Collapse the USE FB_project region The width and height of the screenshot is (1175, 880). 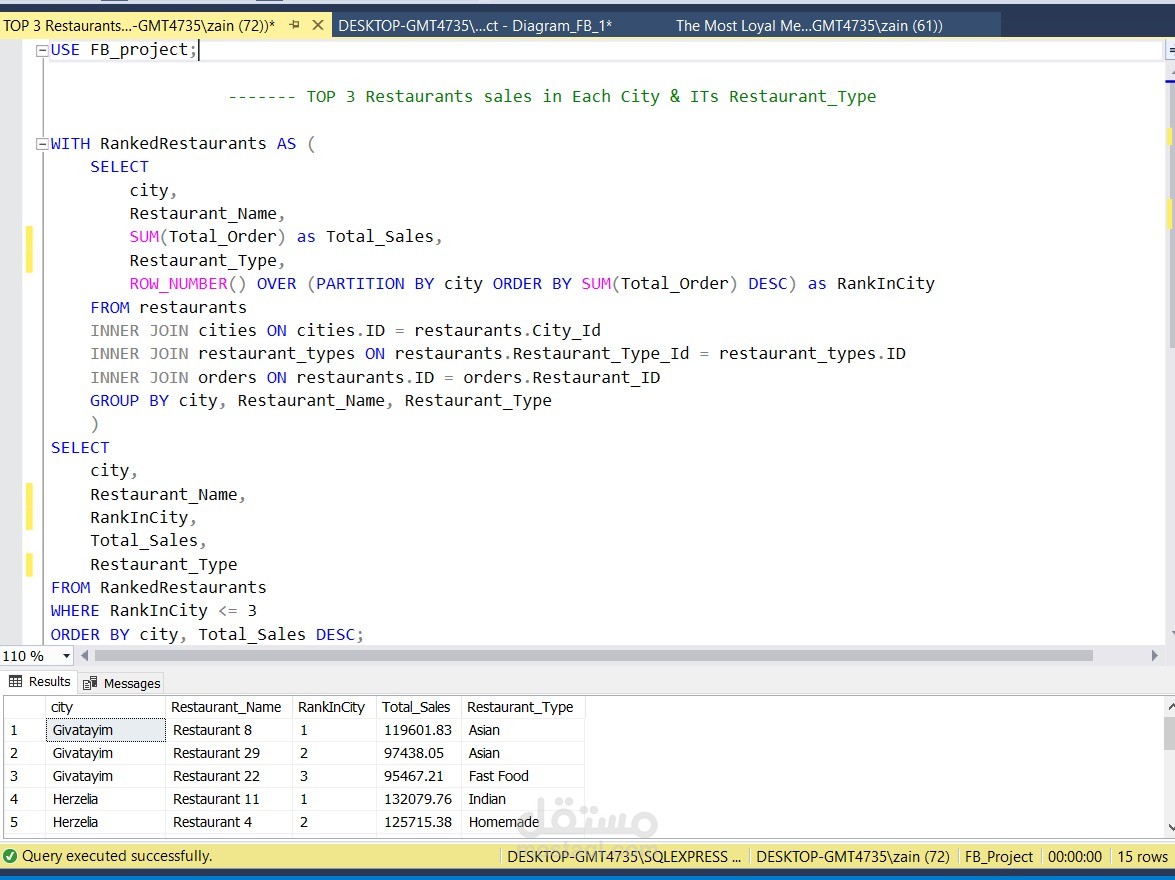(42, 49)
